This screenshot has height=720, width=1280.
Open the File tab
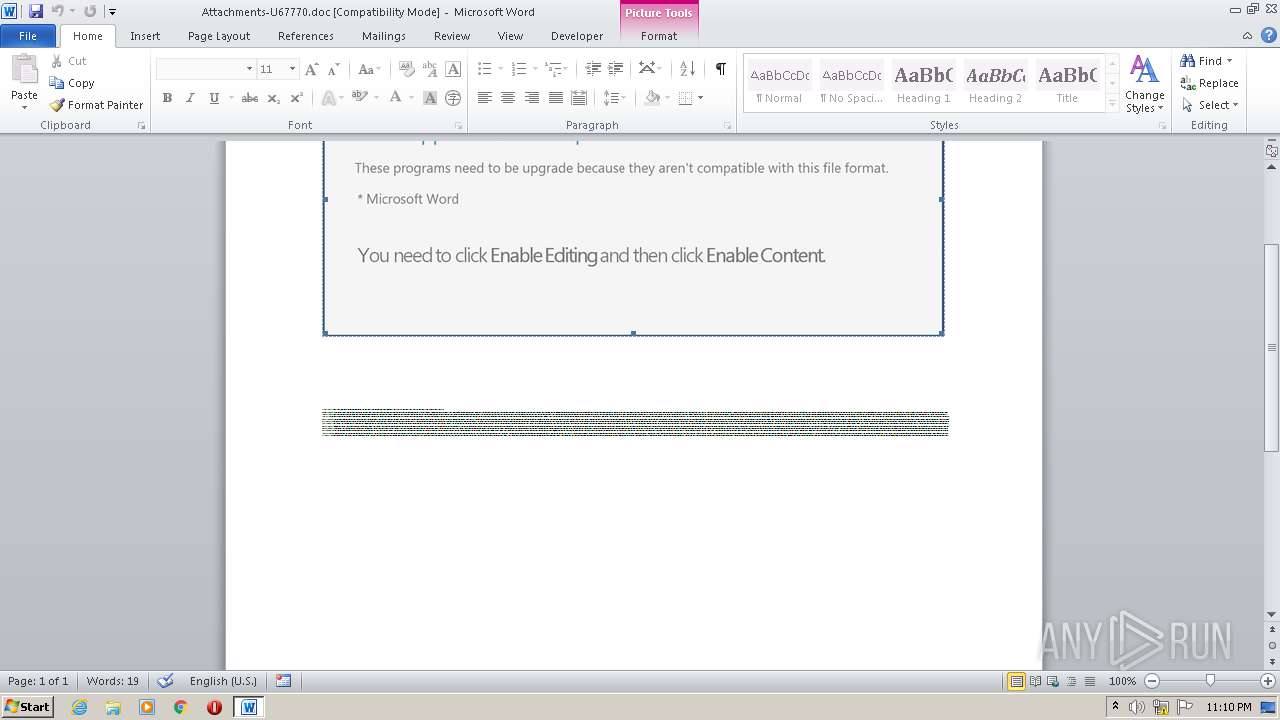click(28, 35)
